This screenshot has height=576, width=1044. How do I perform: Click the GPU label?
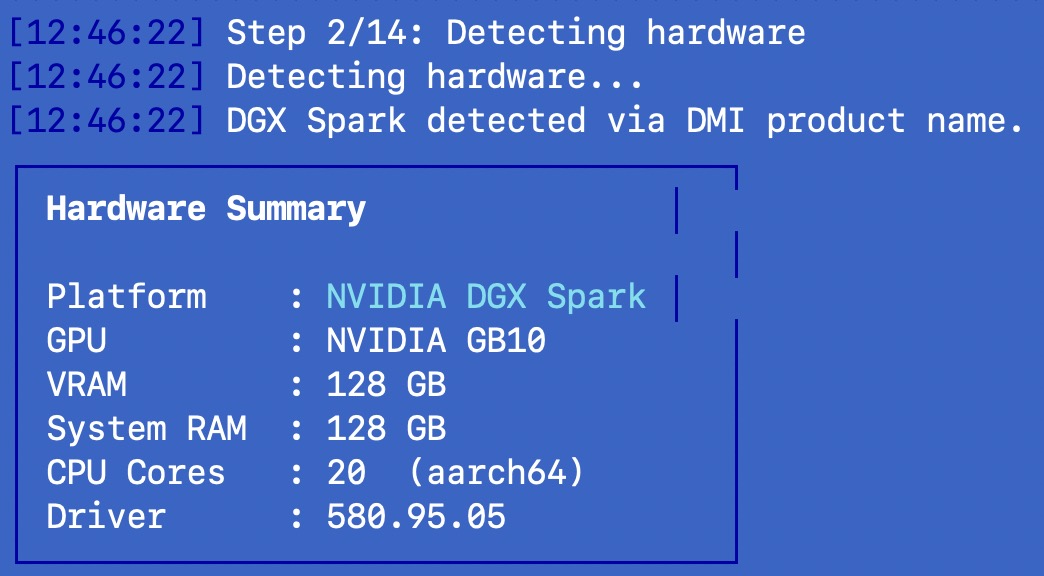coord(76,340)
